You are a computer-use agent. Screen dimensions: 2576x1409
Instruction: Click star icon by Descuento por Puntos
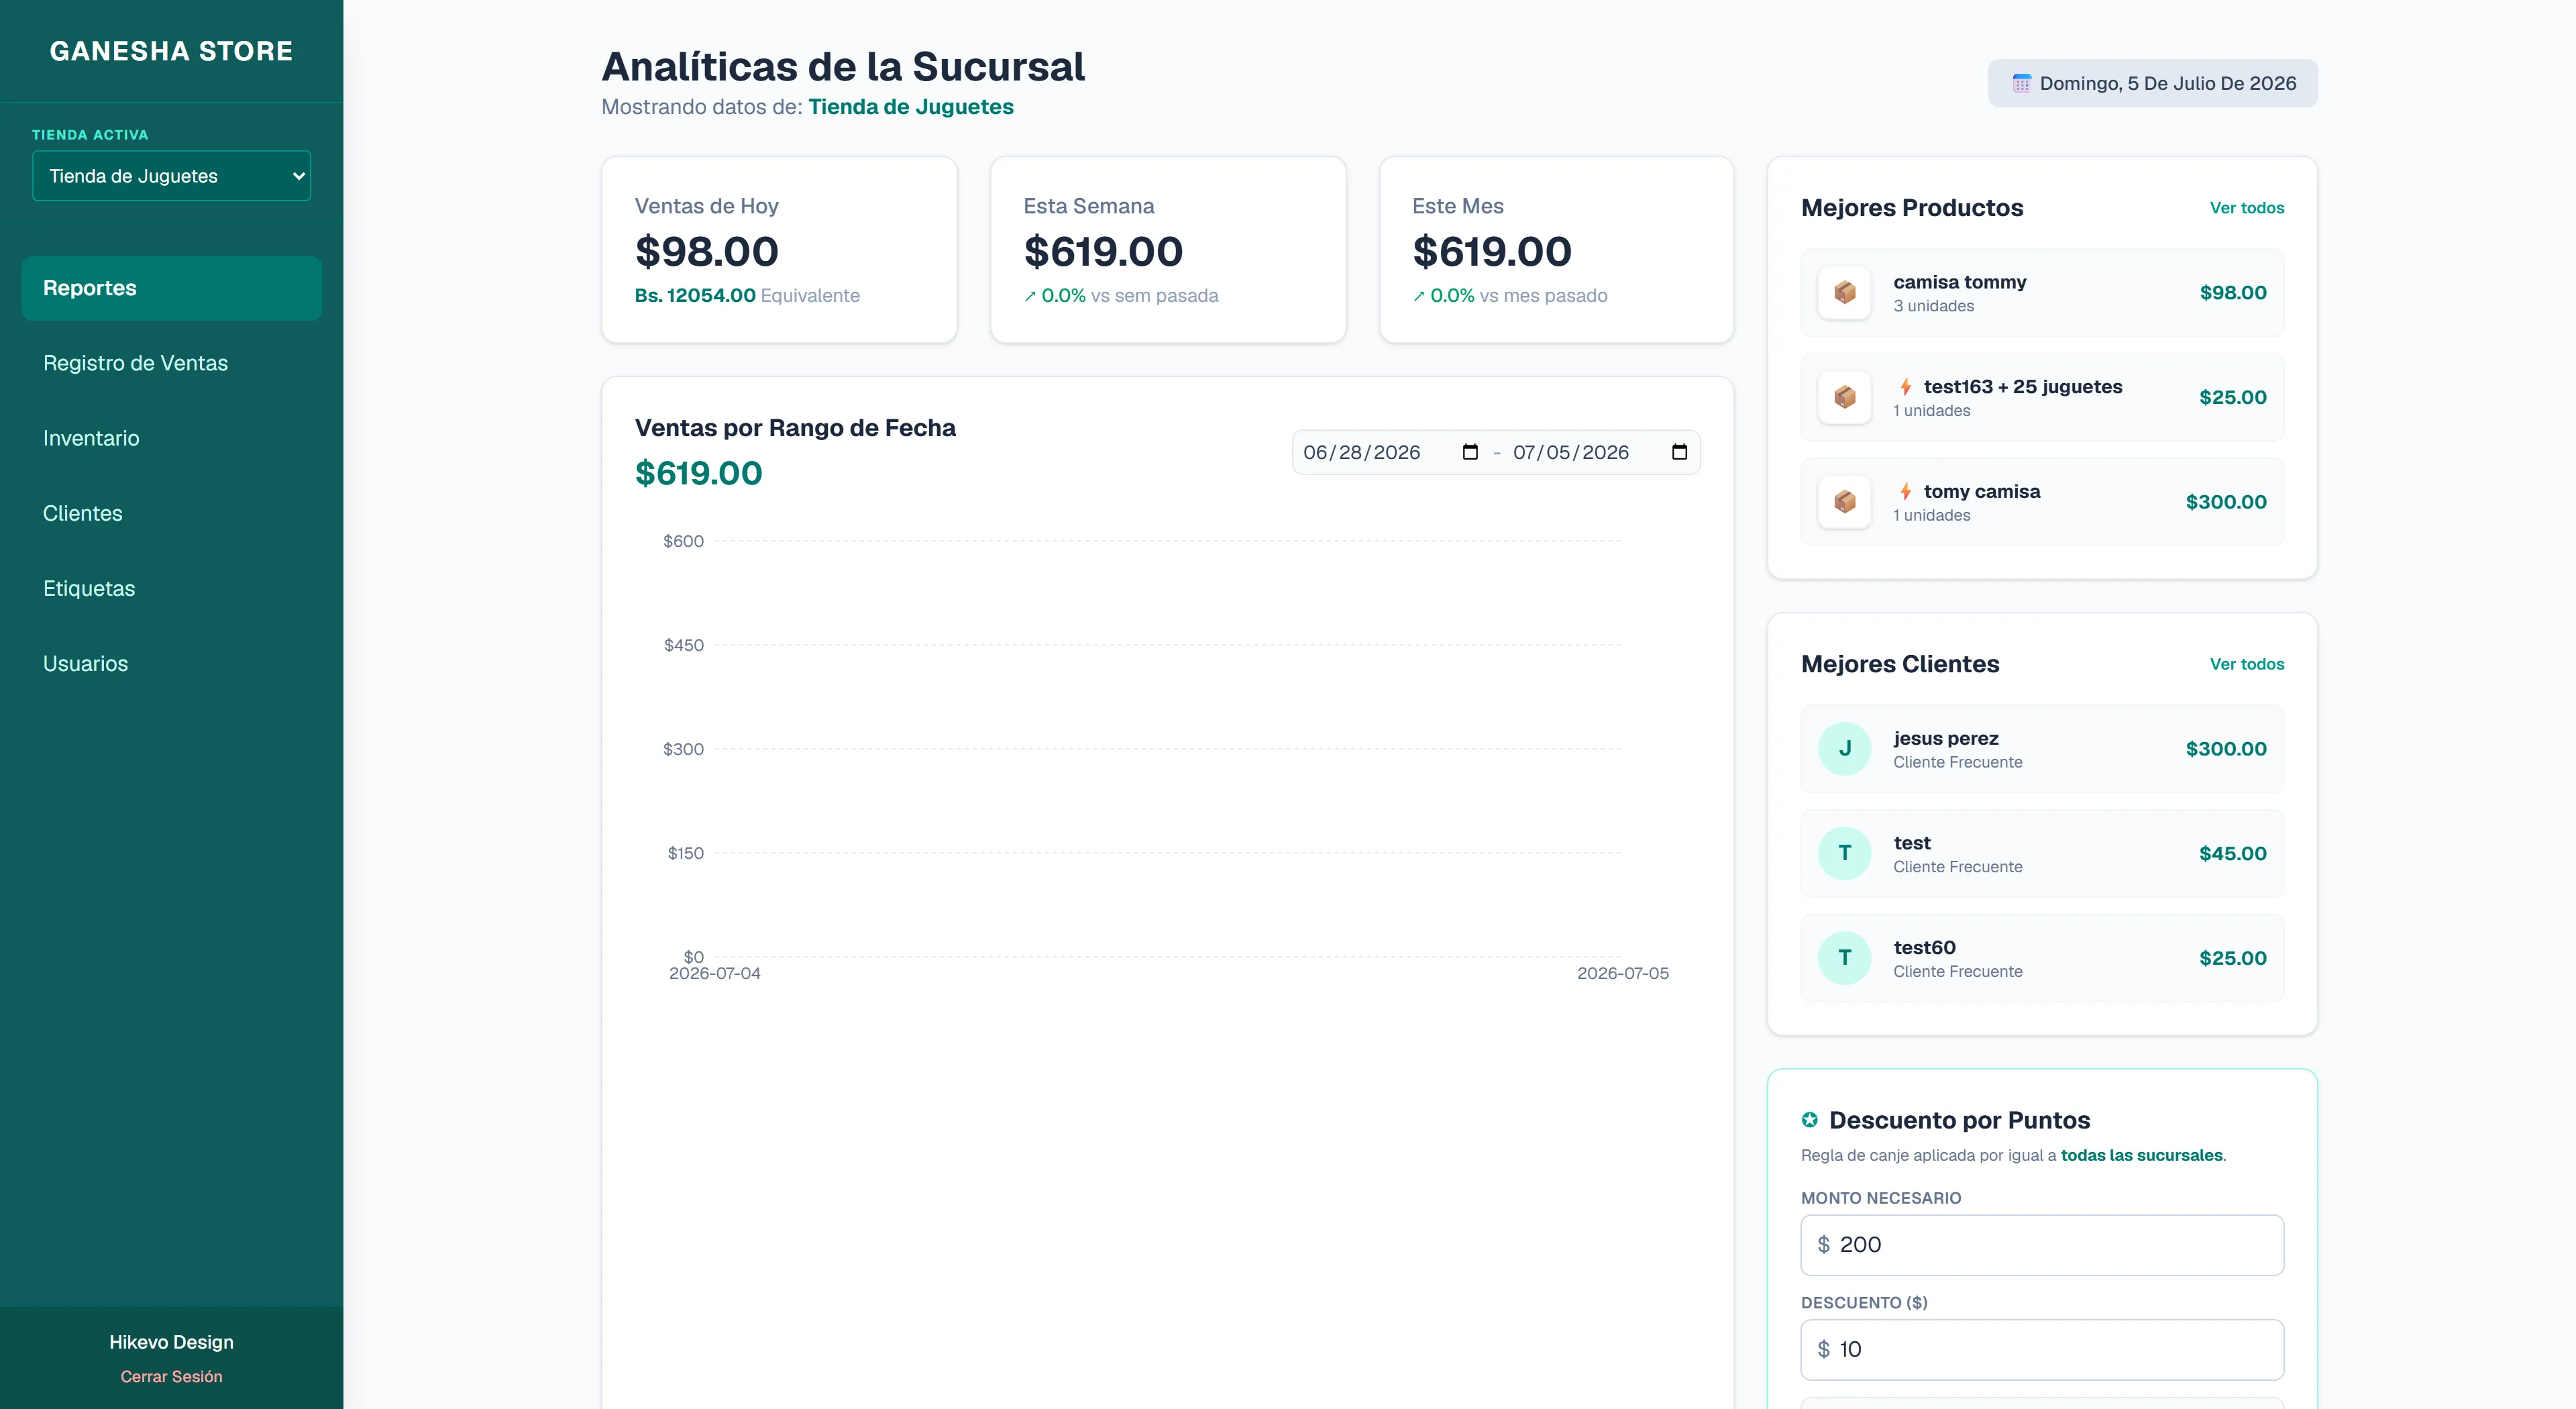point(1810,1120)
